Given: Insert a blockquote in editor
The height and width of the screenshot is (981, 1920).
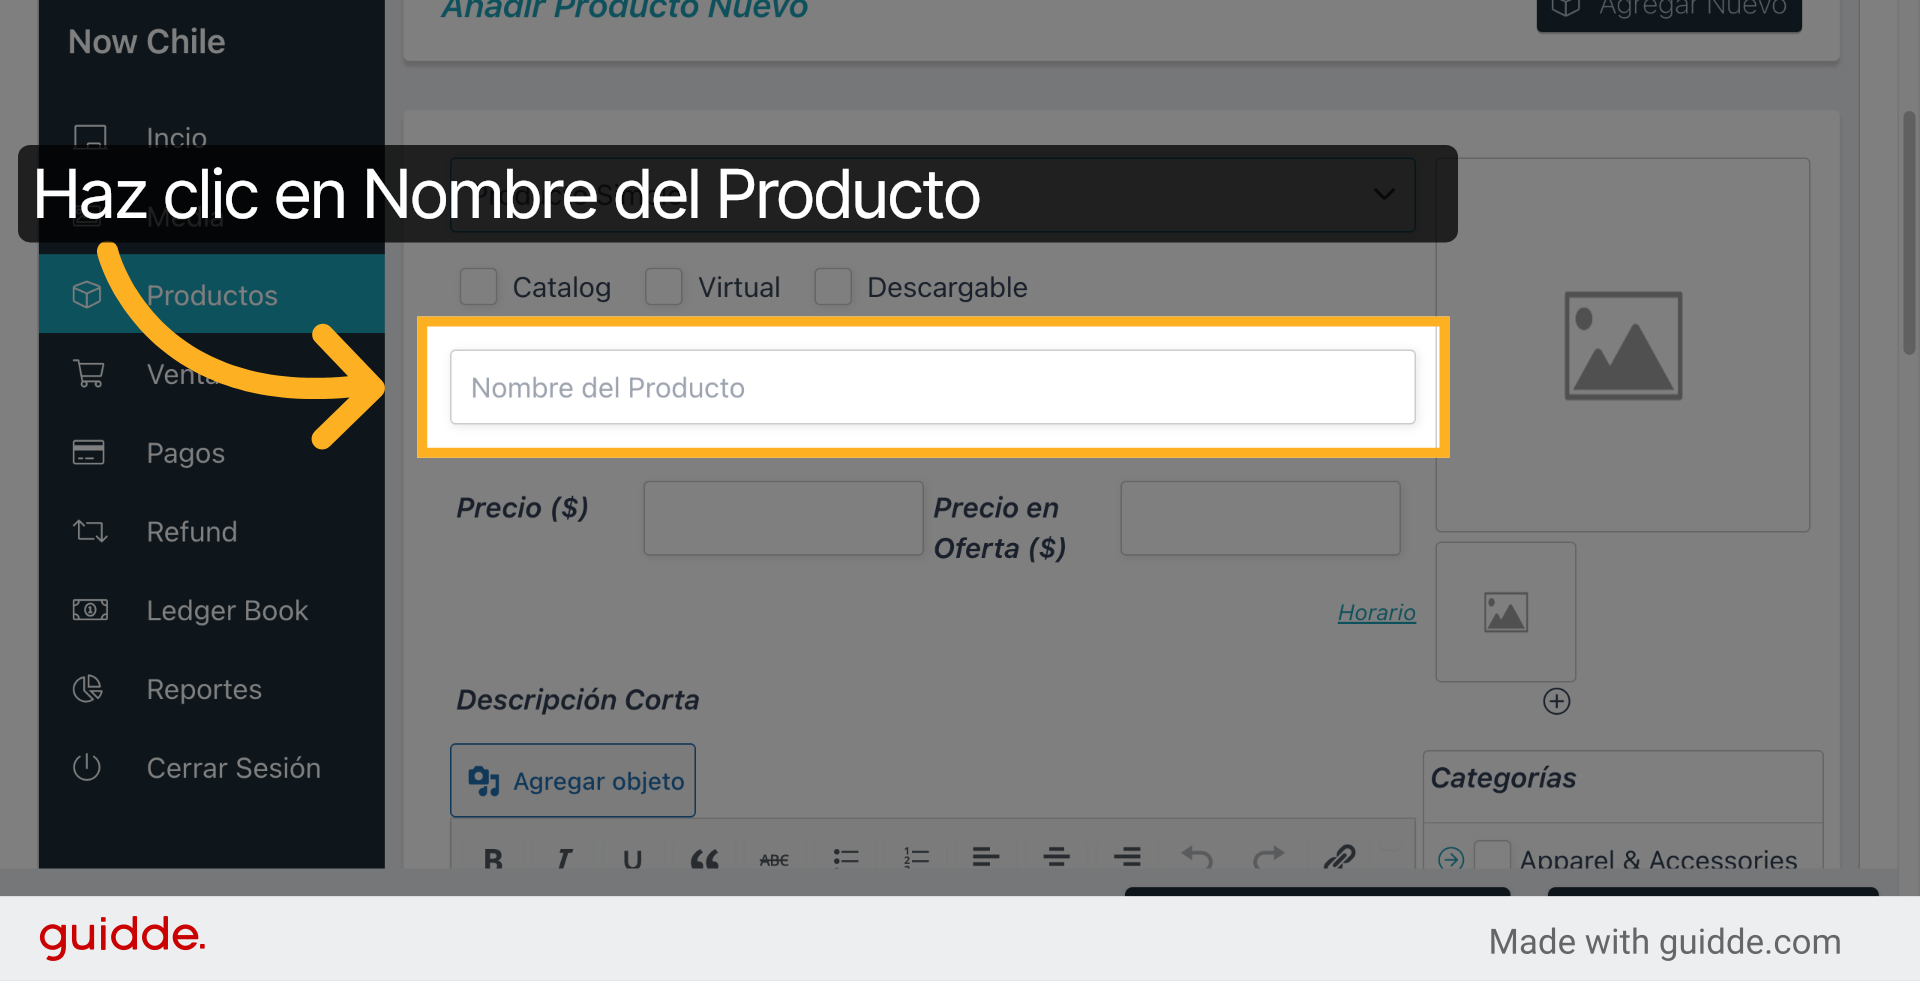Looking at the screenshot, I should pyautogui.click(x=704, y=858).
